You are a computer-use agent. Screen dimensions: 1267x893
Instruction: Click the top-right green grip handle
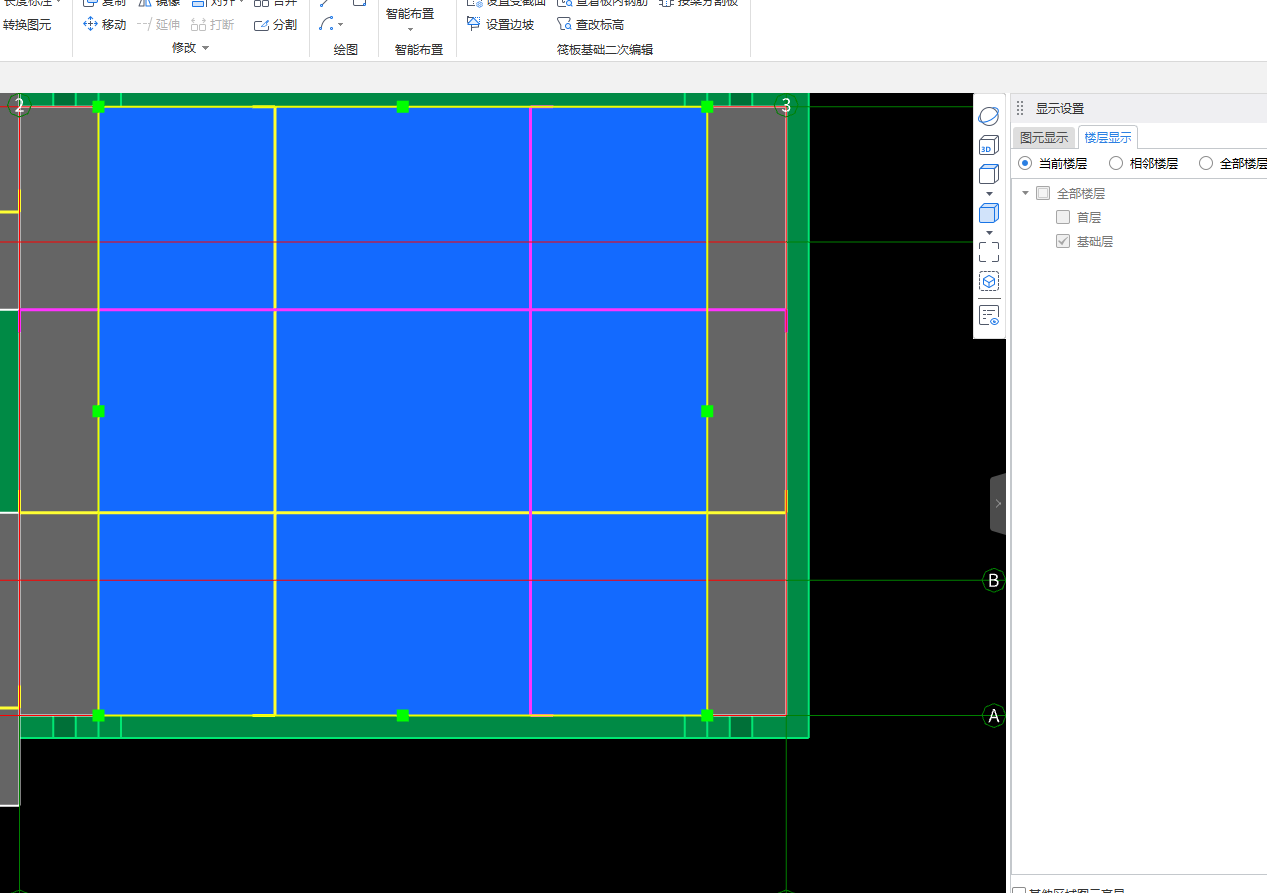point(707,106)
